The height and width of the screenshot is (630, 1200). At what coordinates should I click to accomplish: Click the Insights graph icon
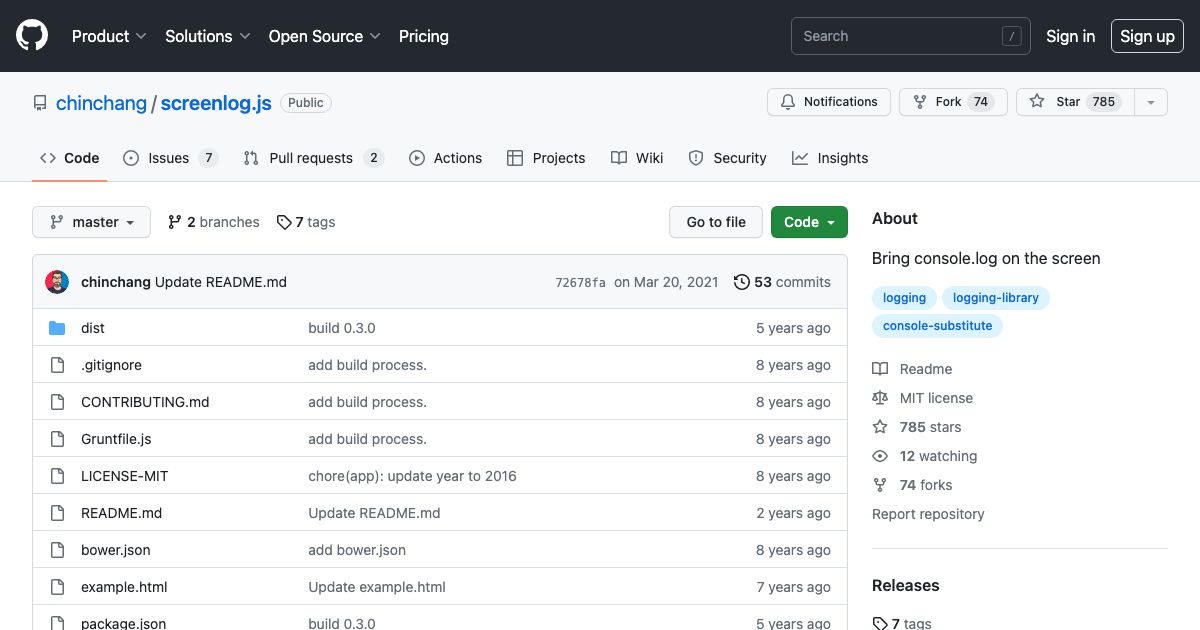pyautogui.click(x=801, y=157)
